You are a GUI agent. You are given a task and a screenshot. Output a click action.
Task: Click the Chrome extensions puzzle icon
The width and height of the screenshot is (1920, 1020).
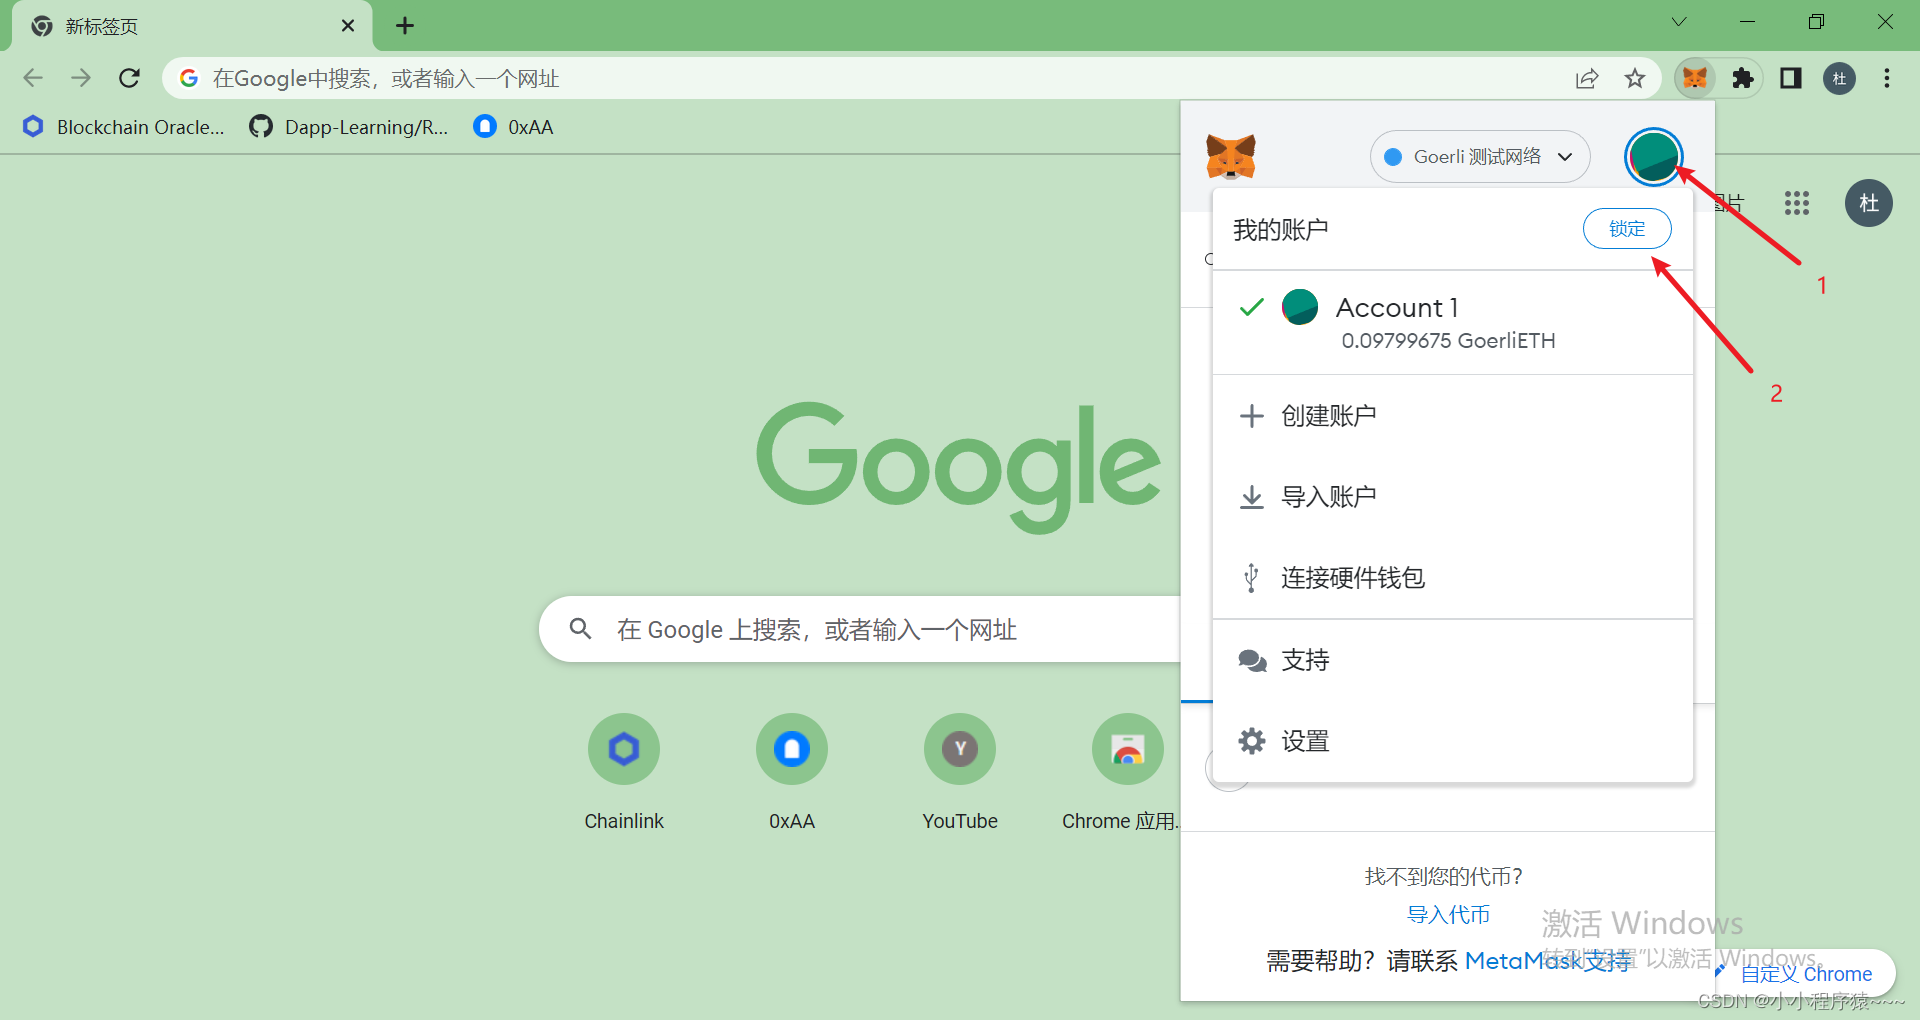(1743, 78)
